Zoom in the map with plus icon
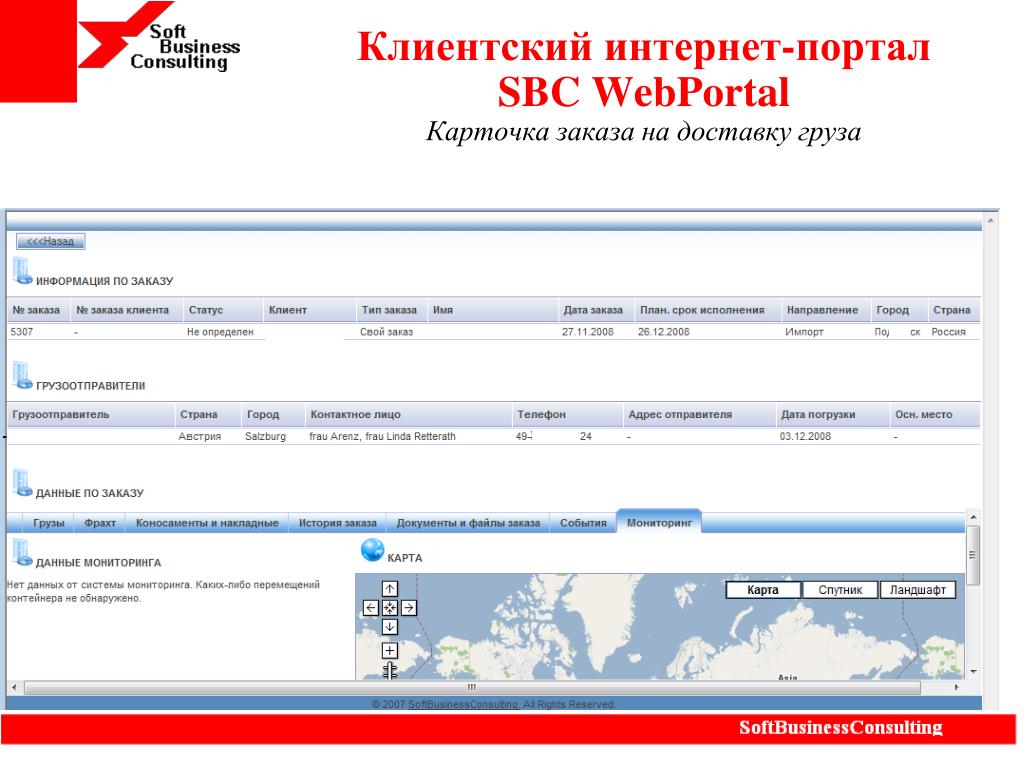Image resolution: width=1024 pixels, height=768 pixels. [x=390, y=650]
